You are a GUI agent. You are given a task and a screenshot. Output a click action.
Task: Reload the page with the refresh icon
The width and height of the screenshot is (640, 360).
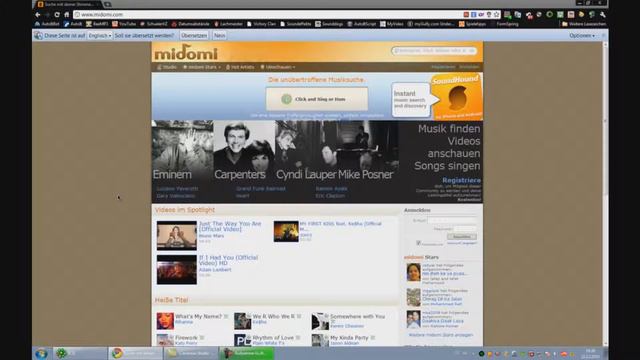pyautogui.click(x=57, y=14)
